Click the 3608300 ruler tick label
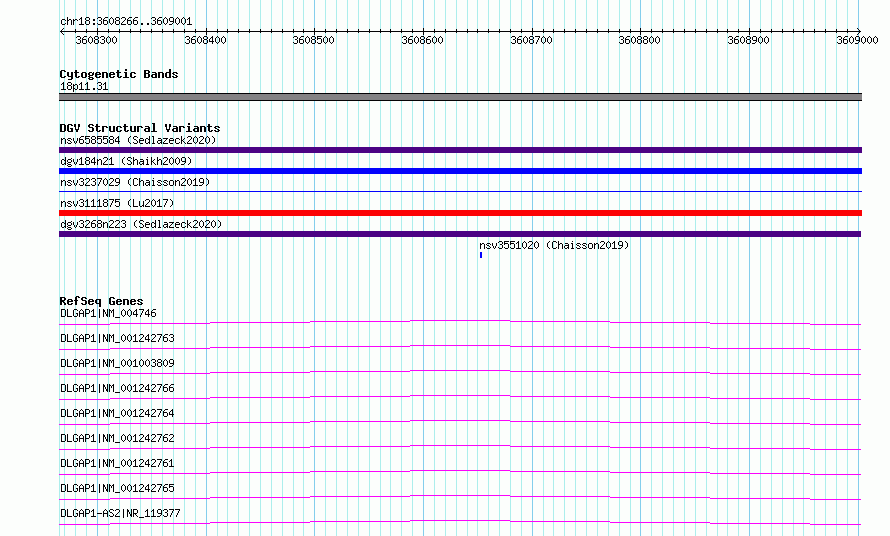Image resolution: width=890 pixels, height=536 pixels. [x=96, y=40]
